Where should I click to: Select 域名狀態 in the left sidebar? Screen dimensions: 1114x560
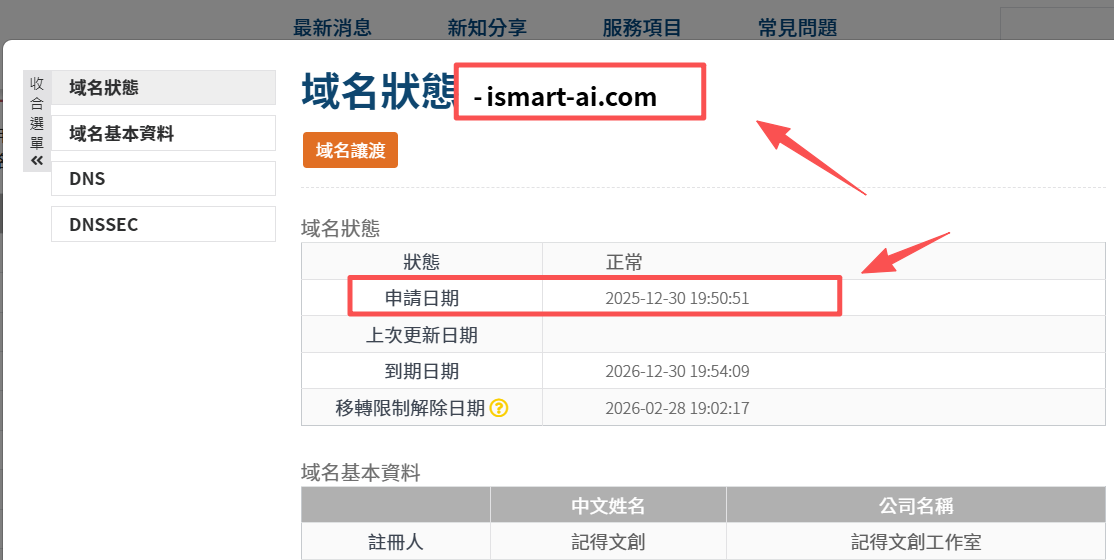[x=163, y=88]
